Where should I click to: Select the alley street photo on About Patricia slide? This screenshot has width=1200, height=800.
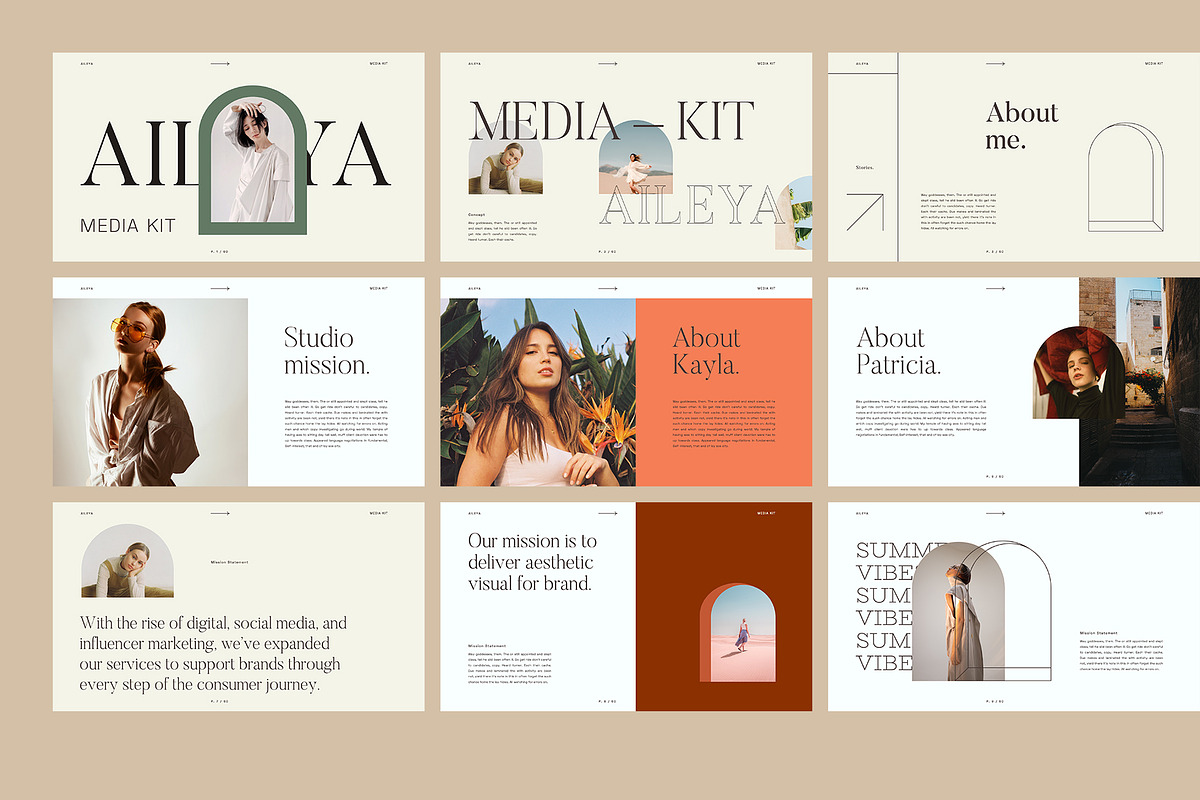(x=1139, y=382)
